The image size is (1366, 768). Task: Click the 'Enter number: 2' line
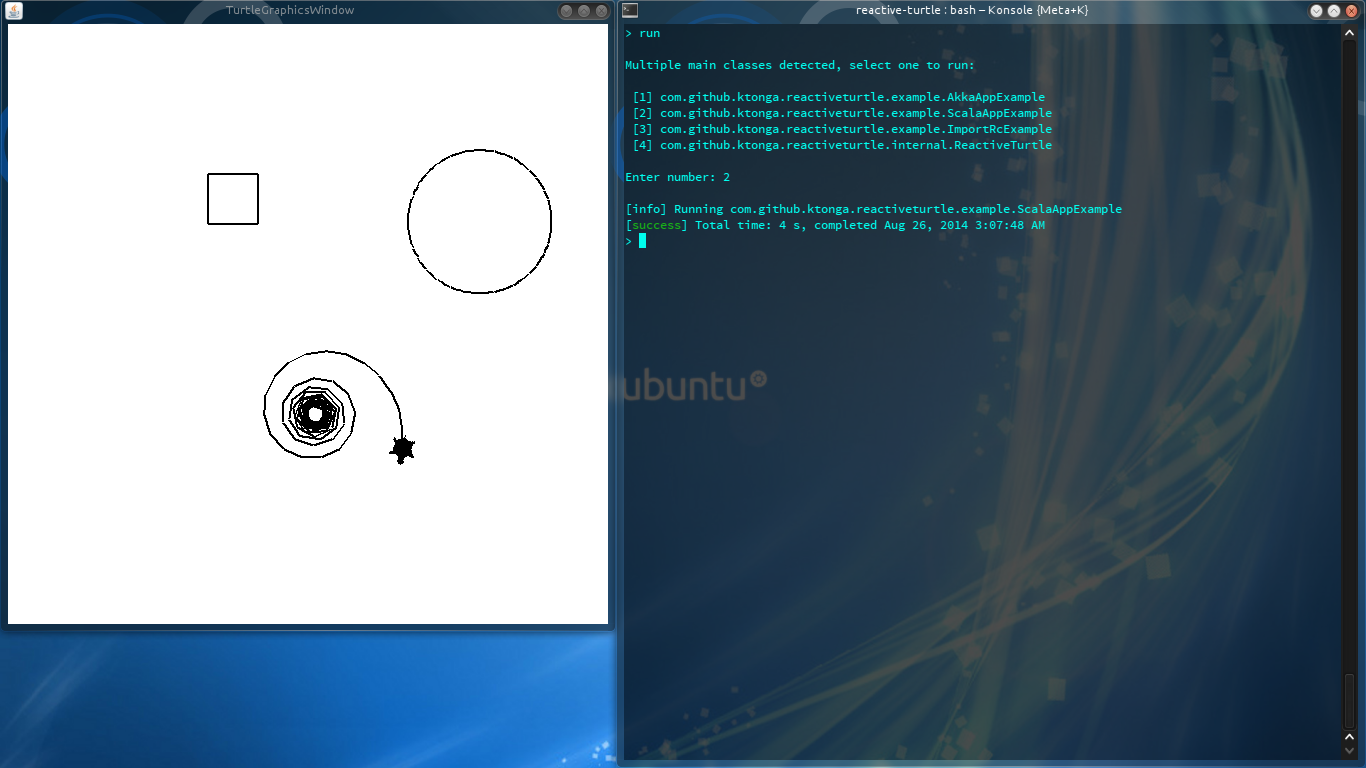click(x=678, y=177)
